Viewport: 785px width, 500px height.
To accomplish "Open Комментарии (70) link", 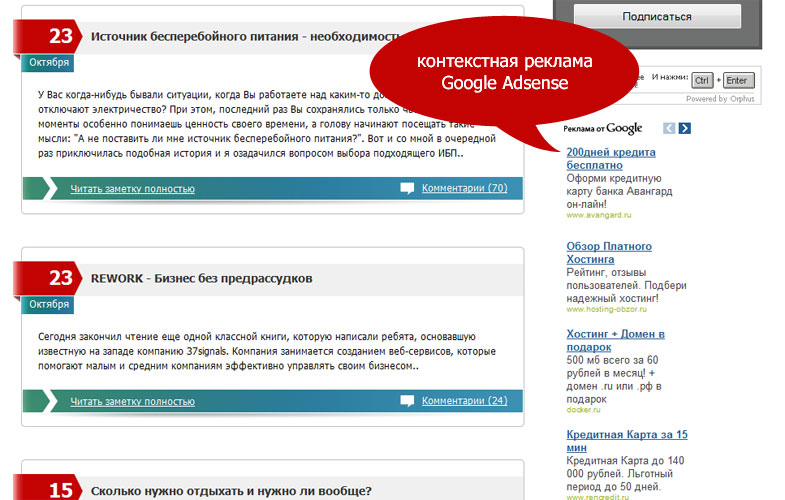I will pyautogui.click(x=464, y=188).
